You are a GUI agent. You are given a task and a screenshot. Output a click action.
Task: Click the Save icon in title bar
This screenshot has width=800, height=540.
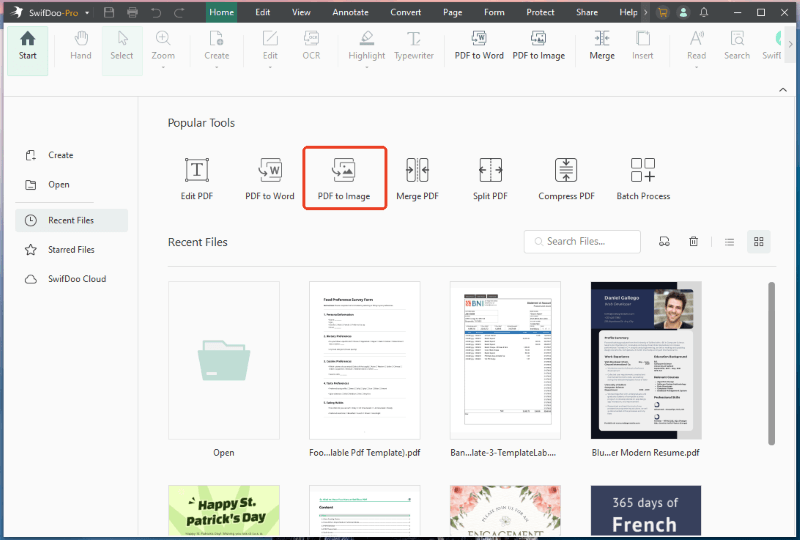109,12
